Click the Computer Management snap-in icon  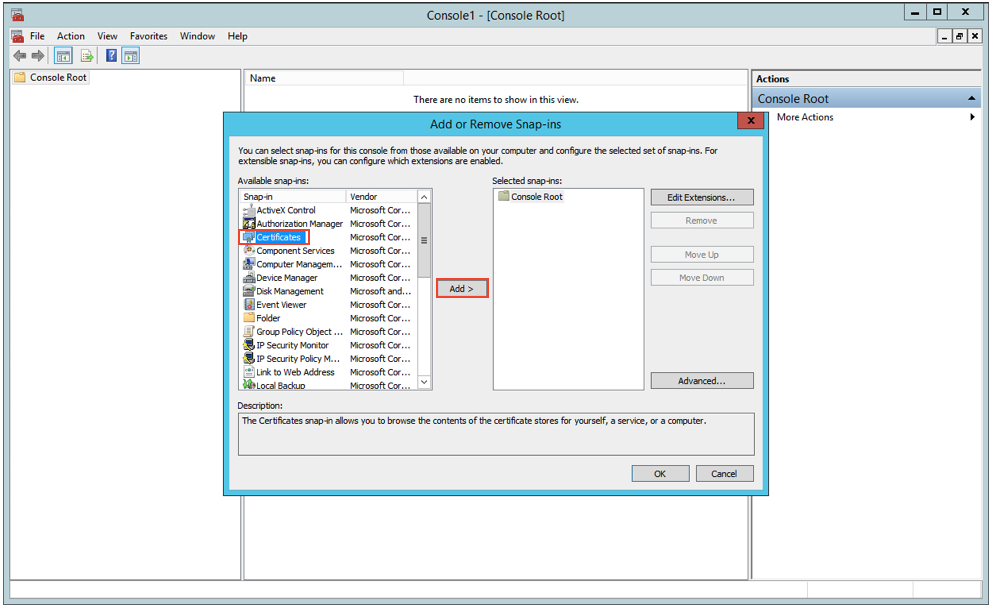pyautogui.click(x=249, y=264)
